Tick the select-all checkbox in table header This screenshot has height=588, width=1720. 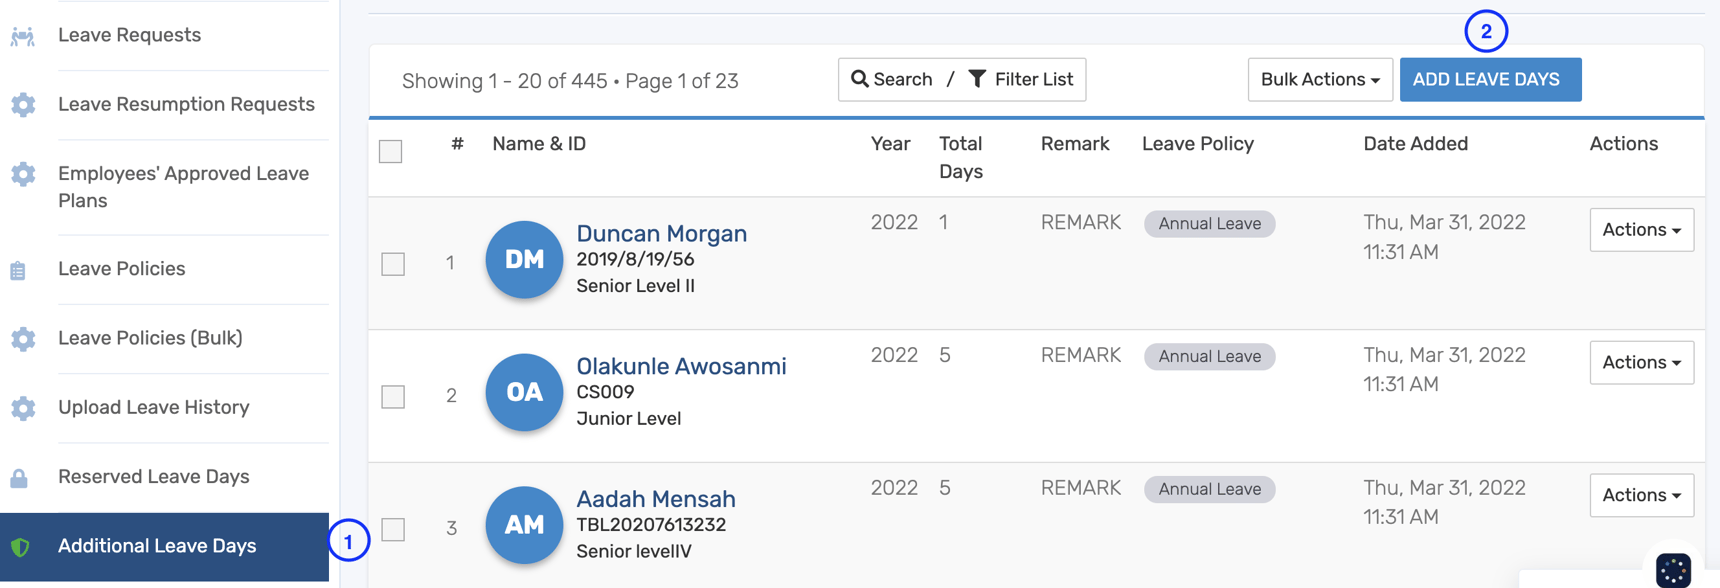(x=391, y=151)
